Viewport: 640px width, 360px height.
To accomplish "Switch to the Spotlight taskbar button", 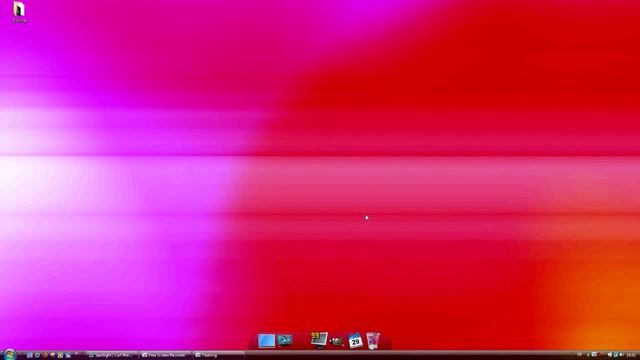I will 112,356.
